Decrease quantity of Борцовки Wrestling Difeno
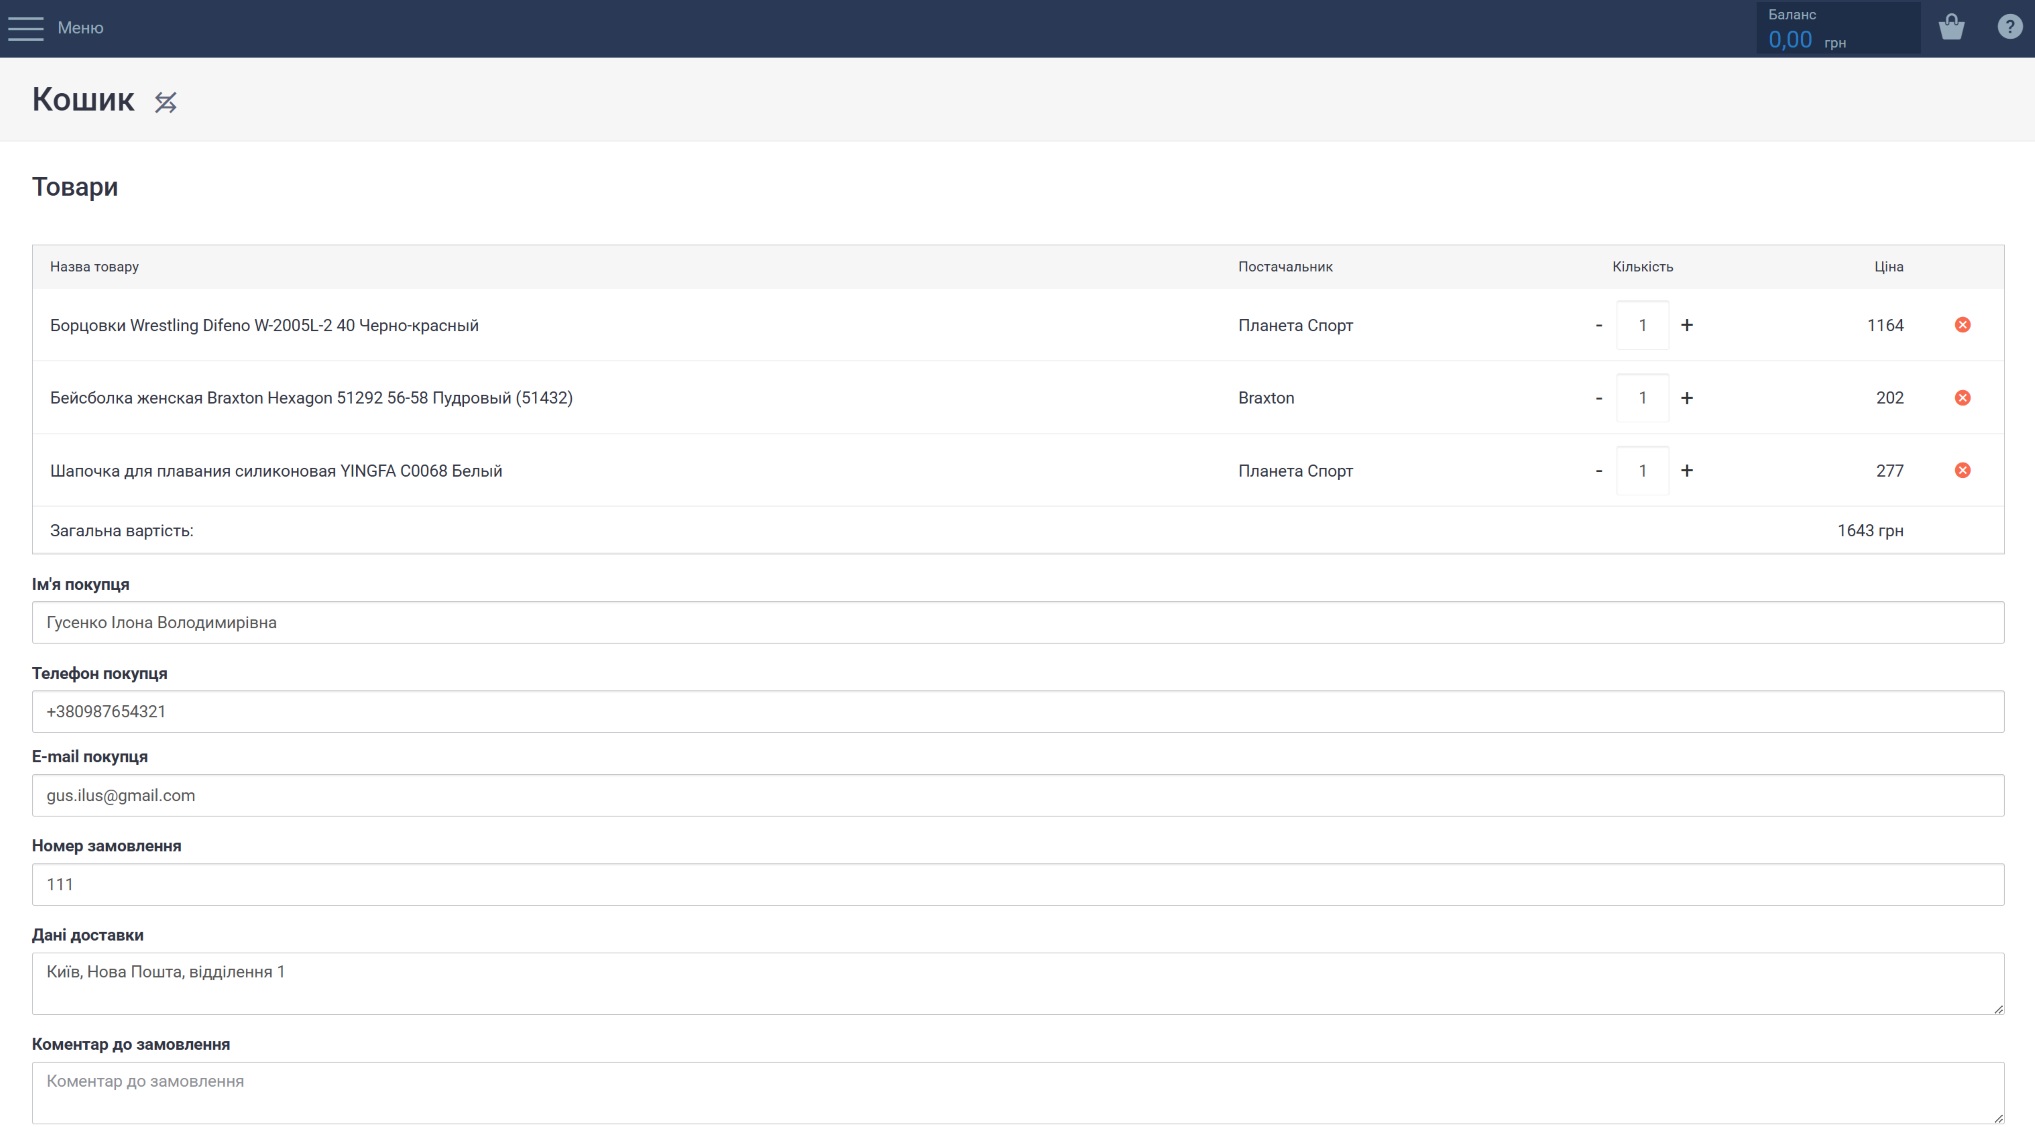Screen dimensions: 2035x1127 click(x=1598, y=325)
